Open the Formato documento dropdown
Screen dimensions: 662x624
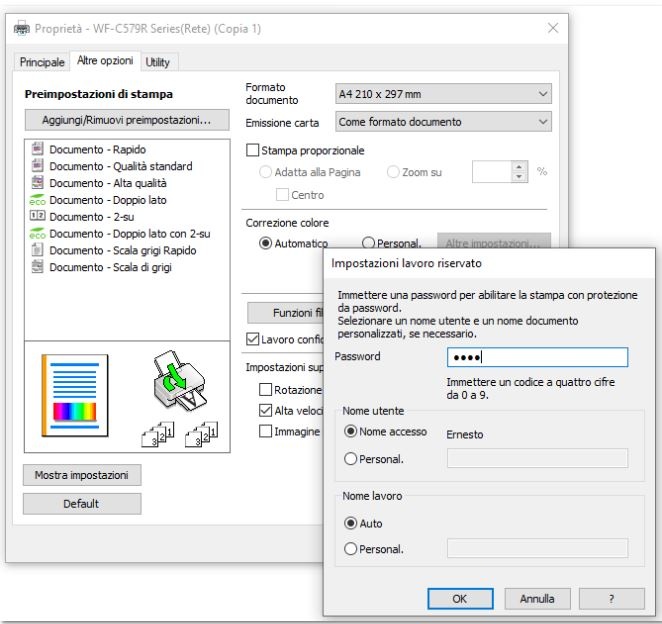[442, 93]
